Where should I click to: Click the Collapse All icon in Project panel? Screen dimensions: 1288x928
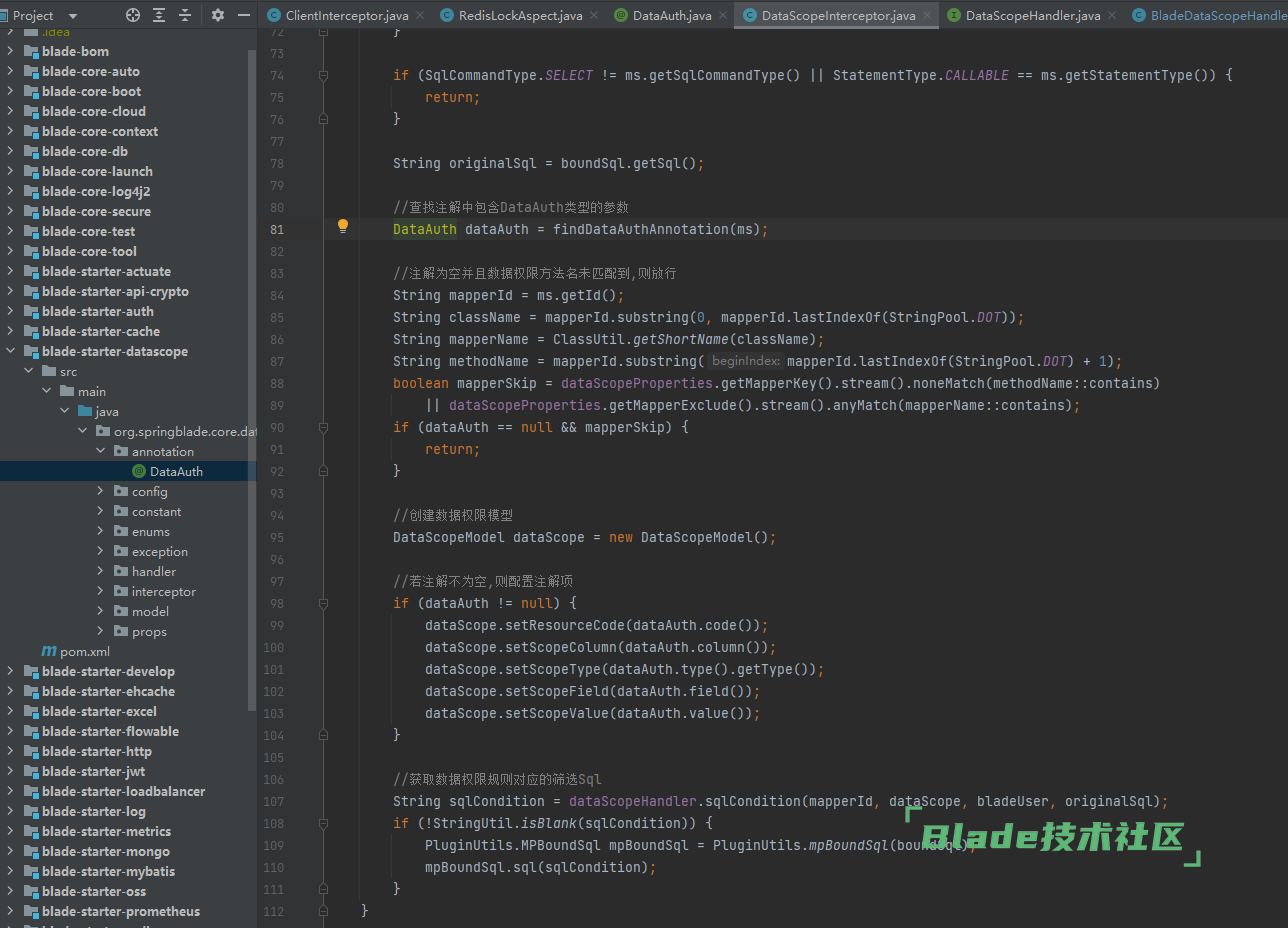pyautogui.click(x=185, y=15)
